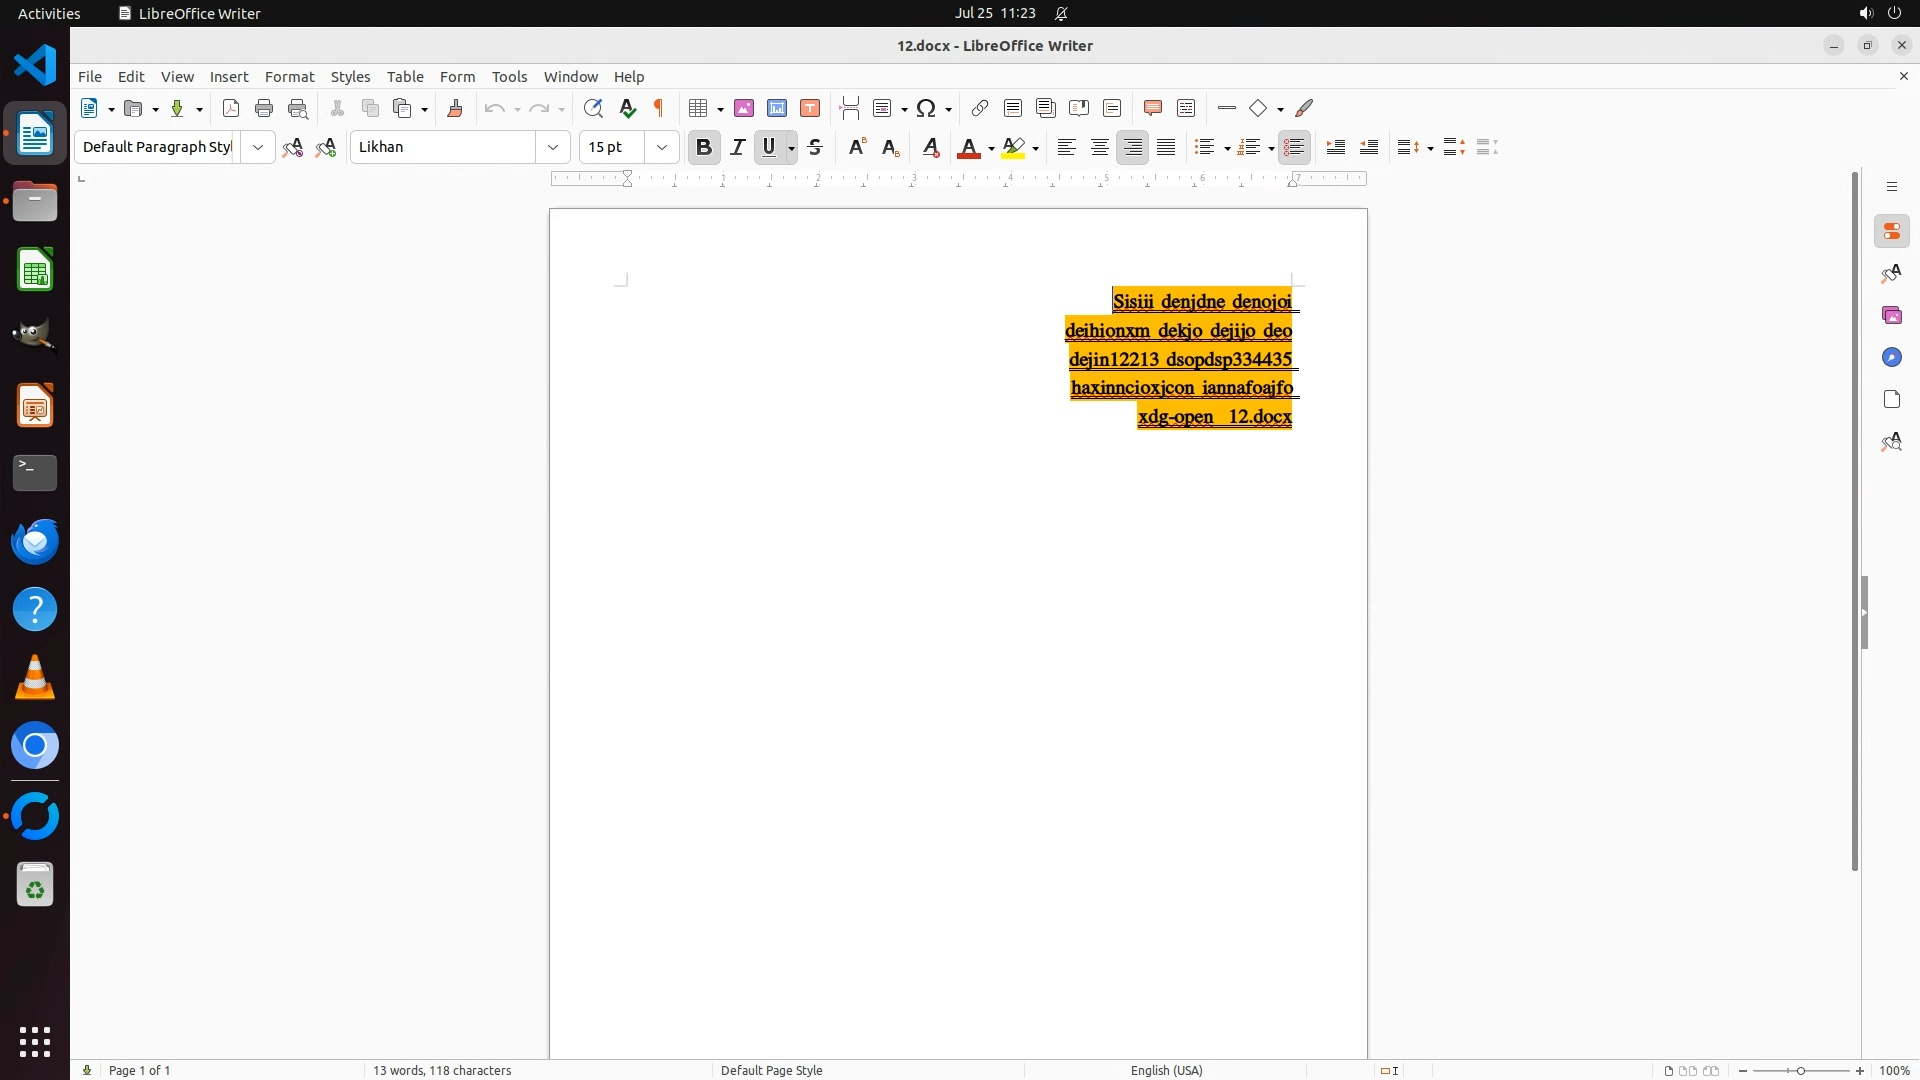Toggle formatting marks pilcrow button
1920x1080 pixels.
659,108
